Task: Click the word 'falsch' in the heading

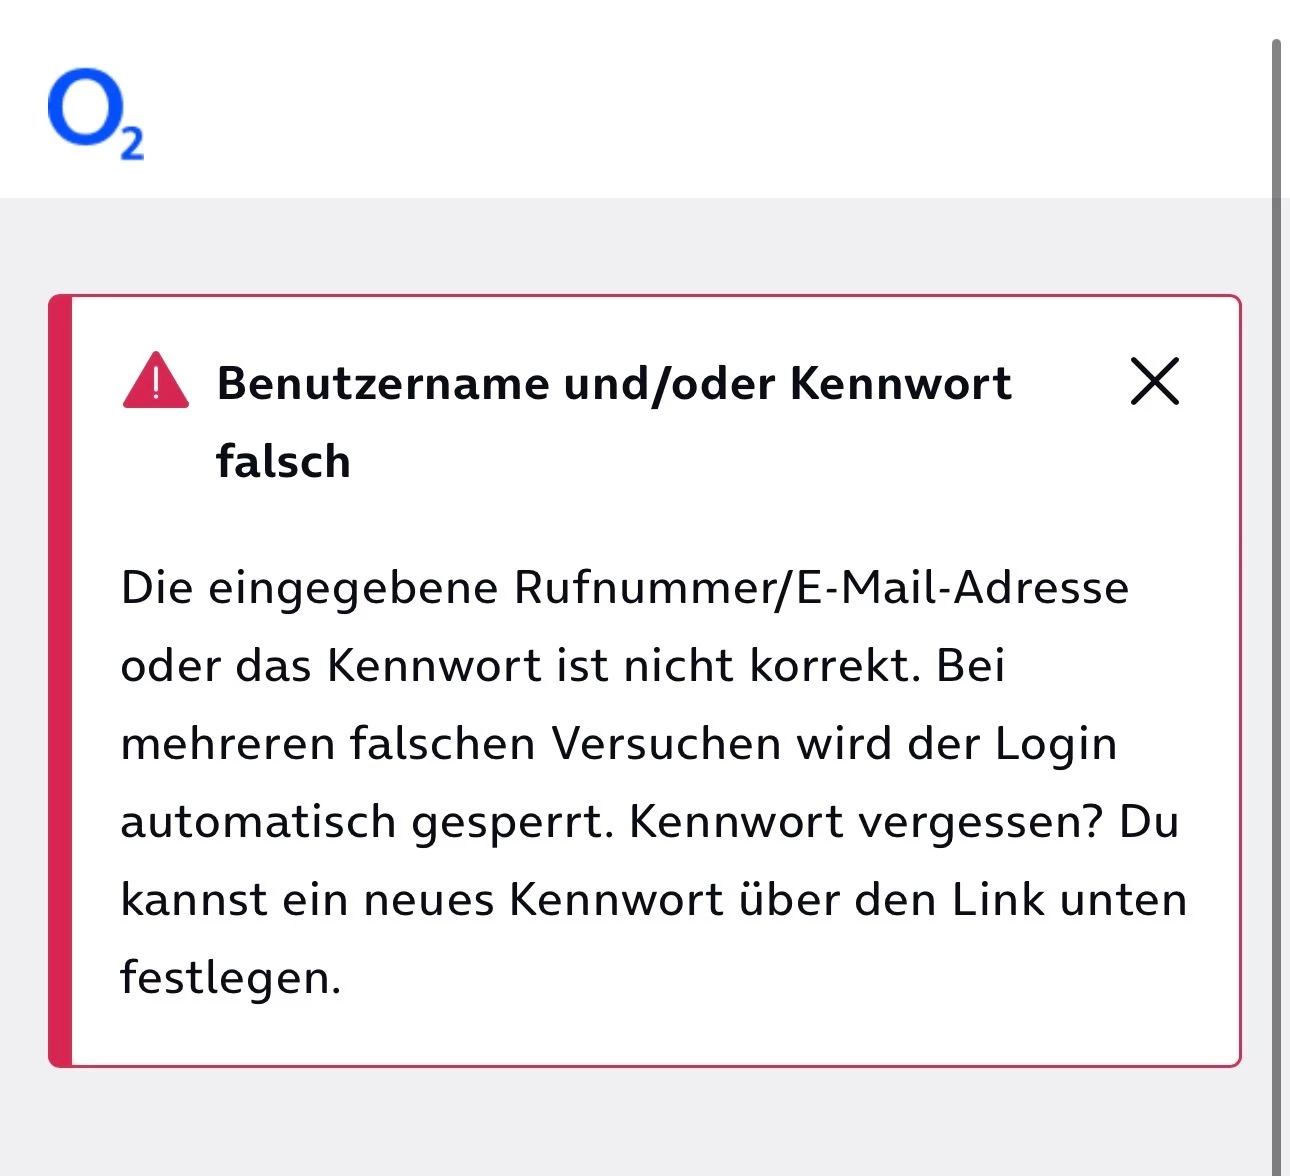Action: pyautogui.click(x=283, y=462)
